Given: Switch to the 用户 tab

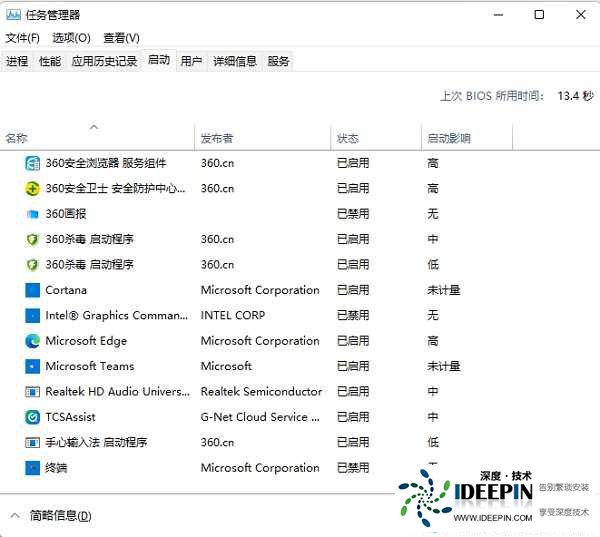Looking at the screenshot, I should click(191, 61).
